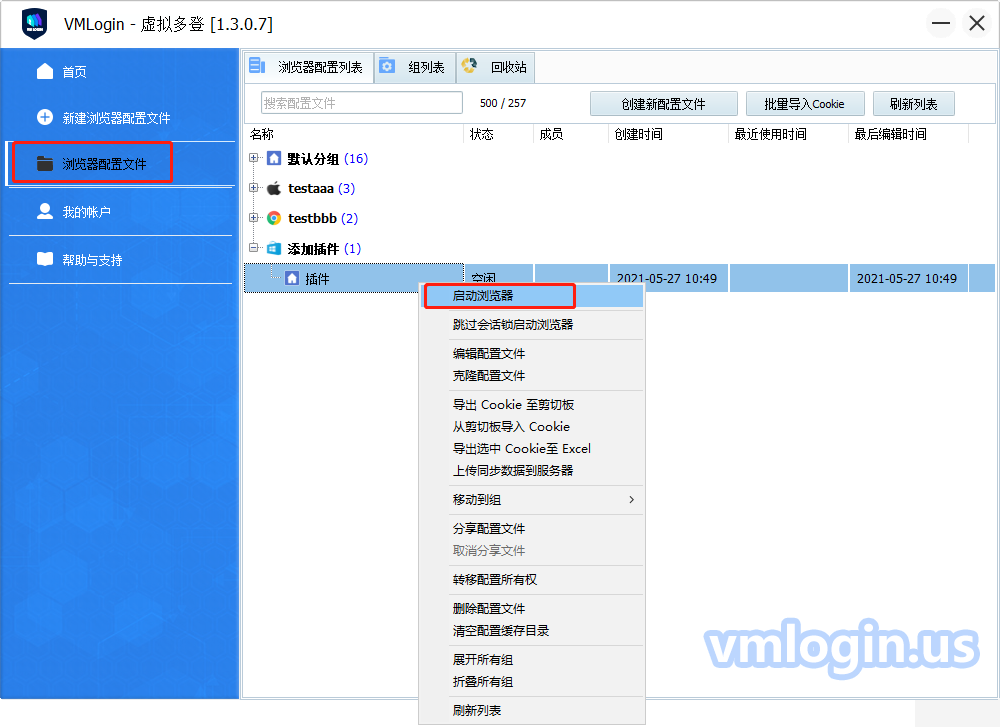Click the Apple icon of testaaa group
The image size is (1000, 727).
(x=274, y=188)
